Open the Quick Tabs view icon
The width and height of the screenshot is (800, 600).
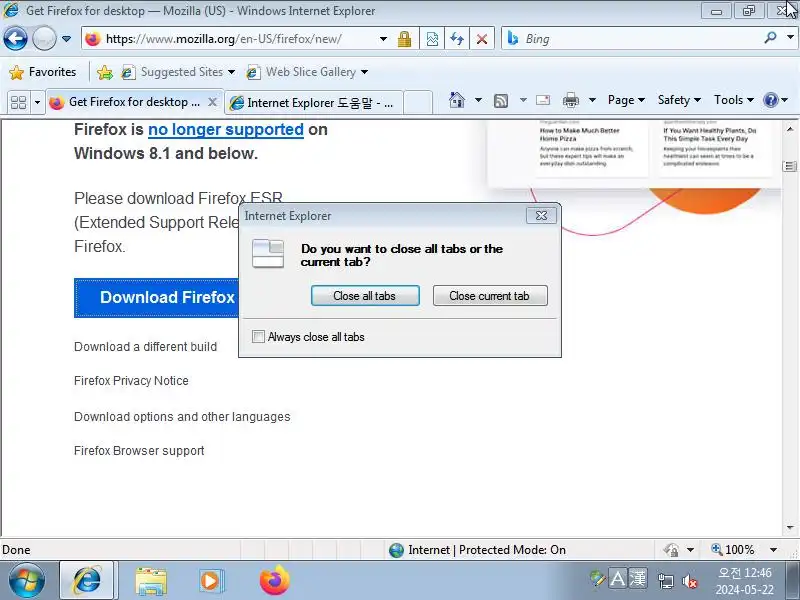pos(18,103)
